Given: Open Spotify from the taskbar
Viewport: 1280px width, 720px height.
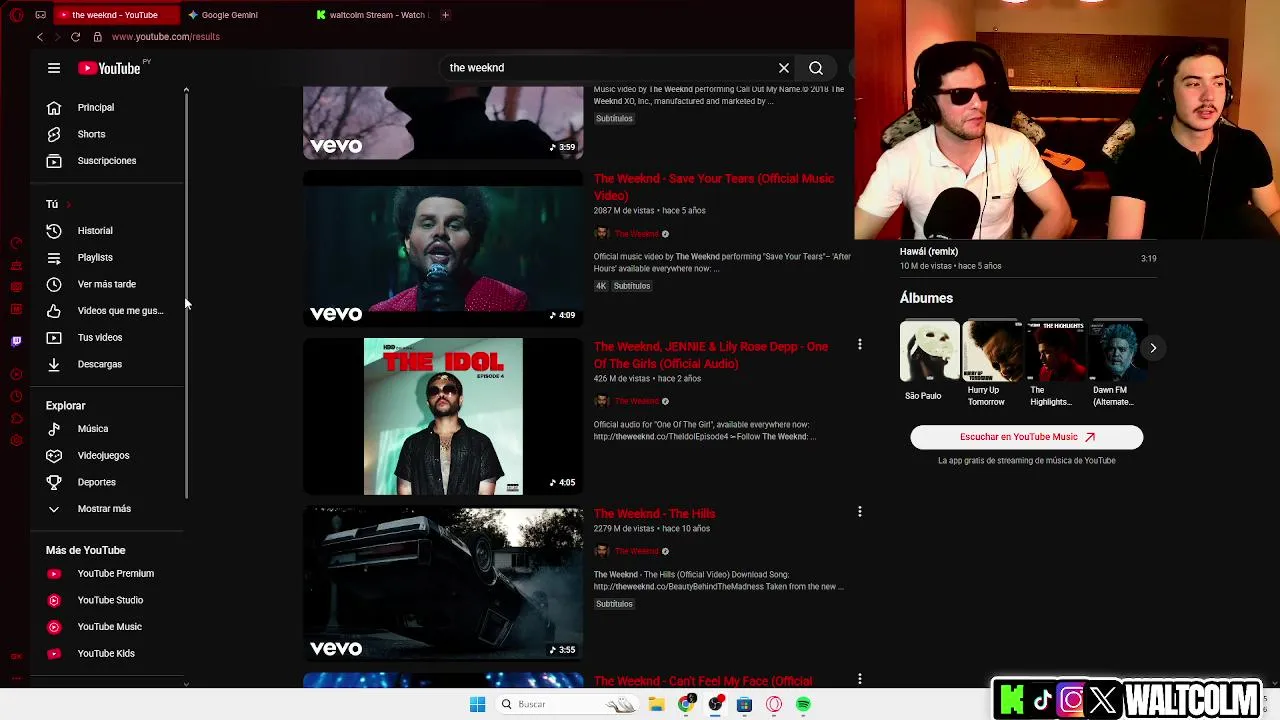Looking at the screenshot, I should [x=803, y=704].
